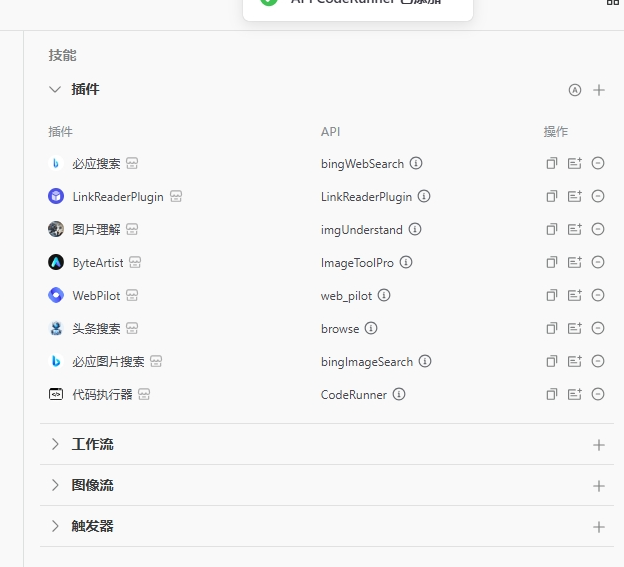The image size is (624, 567).
Task: Add an image flow with 图像流 plus icon
Action: click(599, 486)
